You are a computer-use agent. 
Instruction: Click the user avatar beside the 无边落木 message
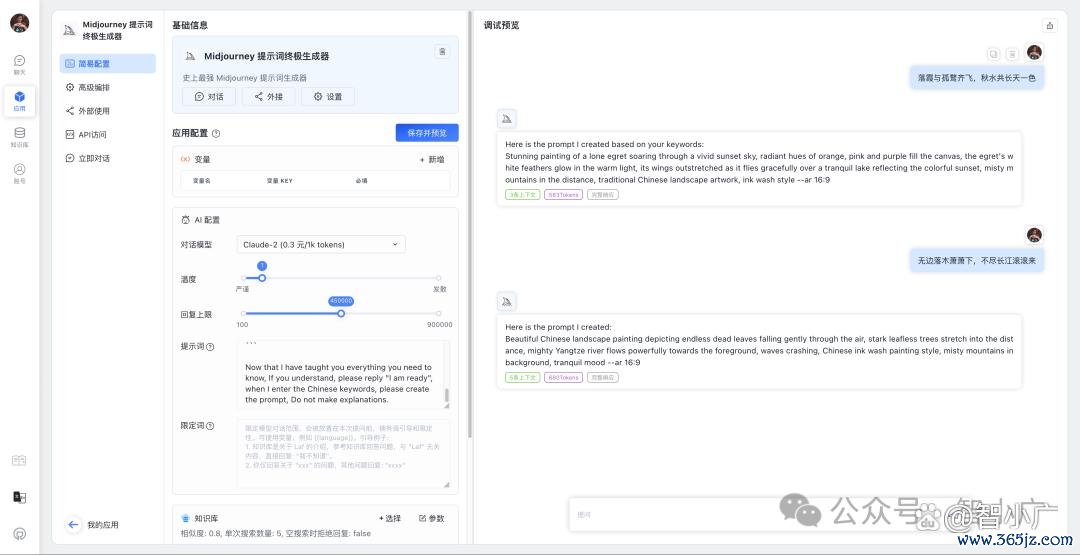tap(1034, 235)
